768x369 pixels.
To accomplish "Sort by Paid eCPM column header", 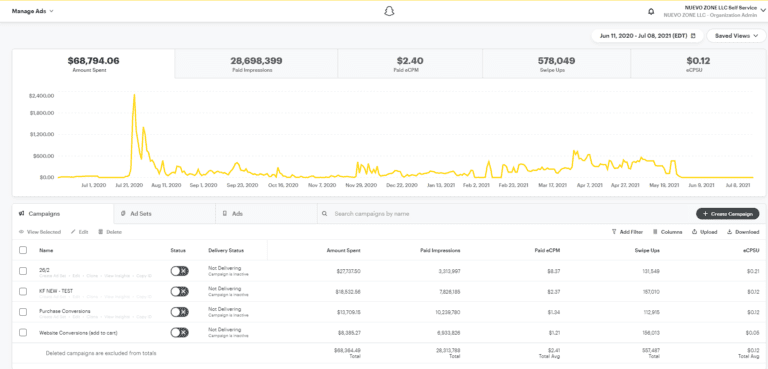I will coord(547,250).
